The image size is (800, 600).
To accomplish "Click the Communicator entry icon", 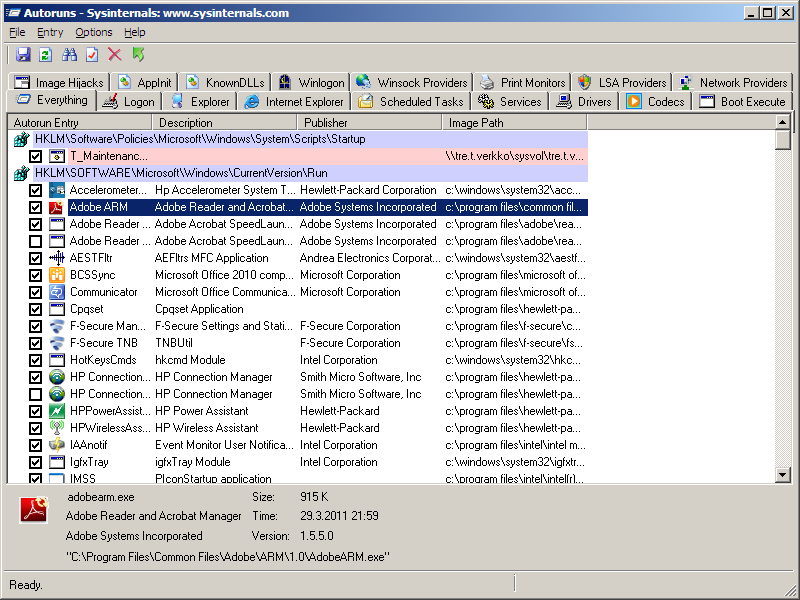I will [x=56, y=292].
